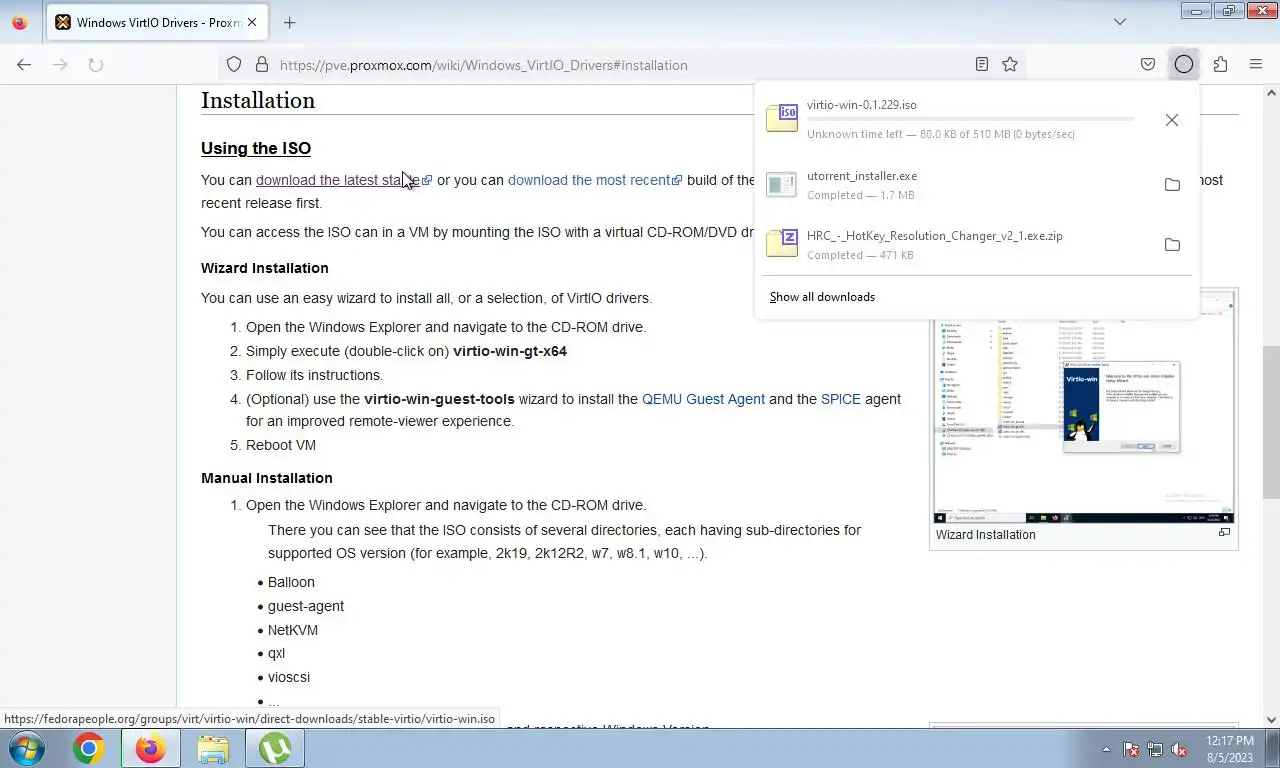Open the Windows Start menu orb
This screenshot has height=768, width=1280.
click(25, 748)
